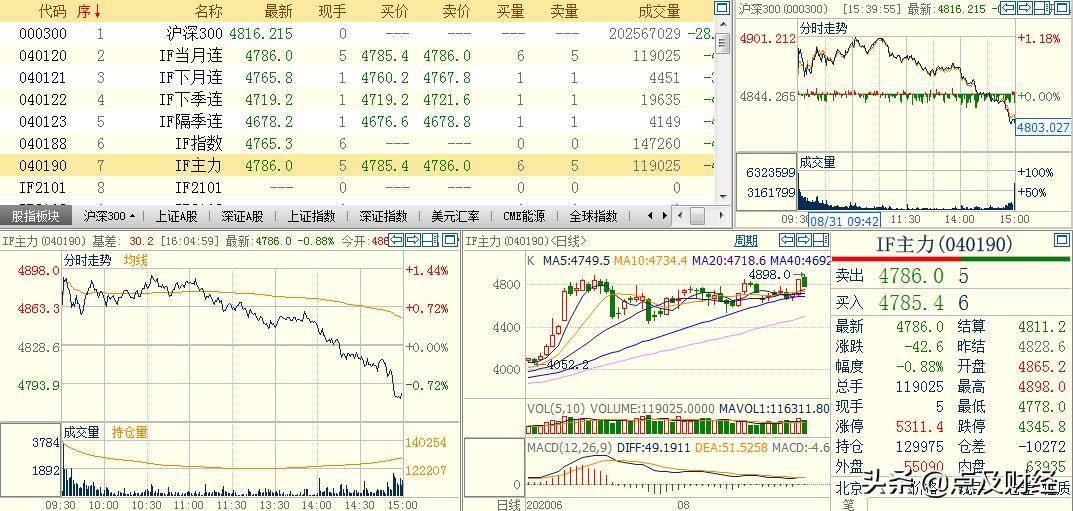Open the 周期 period link
1073x511 pixels.
[746, 241]
